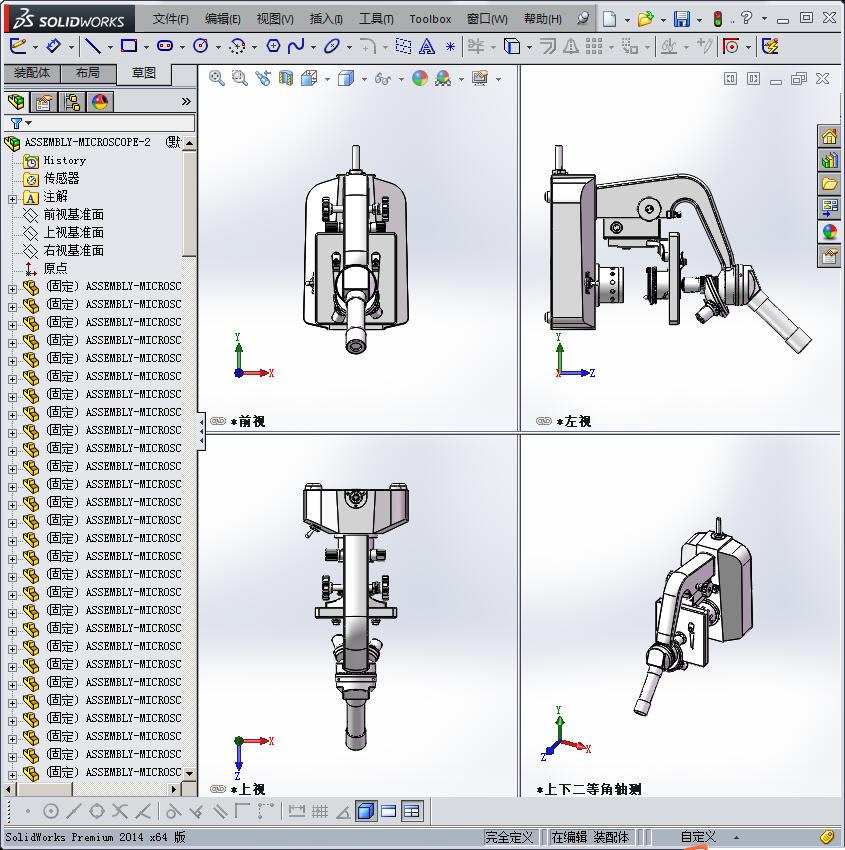This screenshot has width=845, height=850.
Task: Click the Edit Appearance color ball
Action: (x=420, y=79)
